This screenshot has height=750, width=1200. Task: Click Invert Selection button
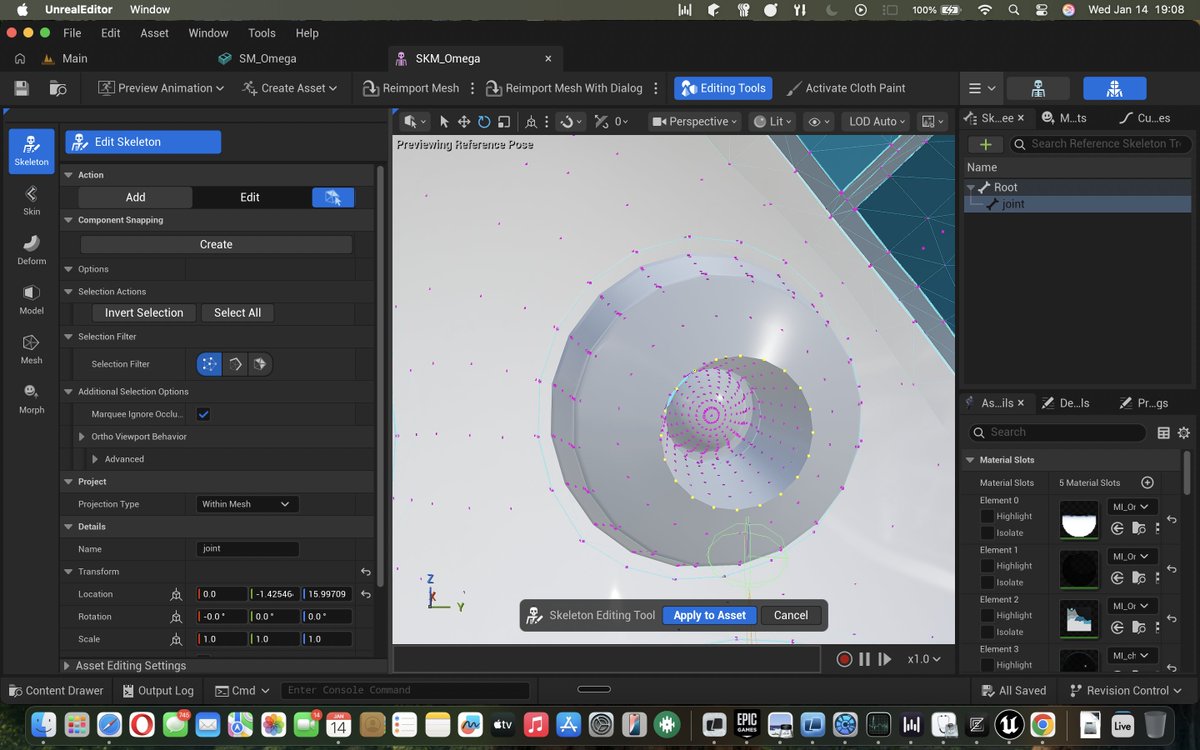pos(144,313)
